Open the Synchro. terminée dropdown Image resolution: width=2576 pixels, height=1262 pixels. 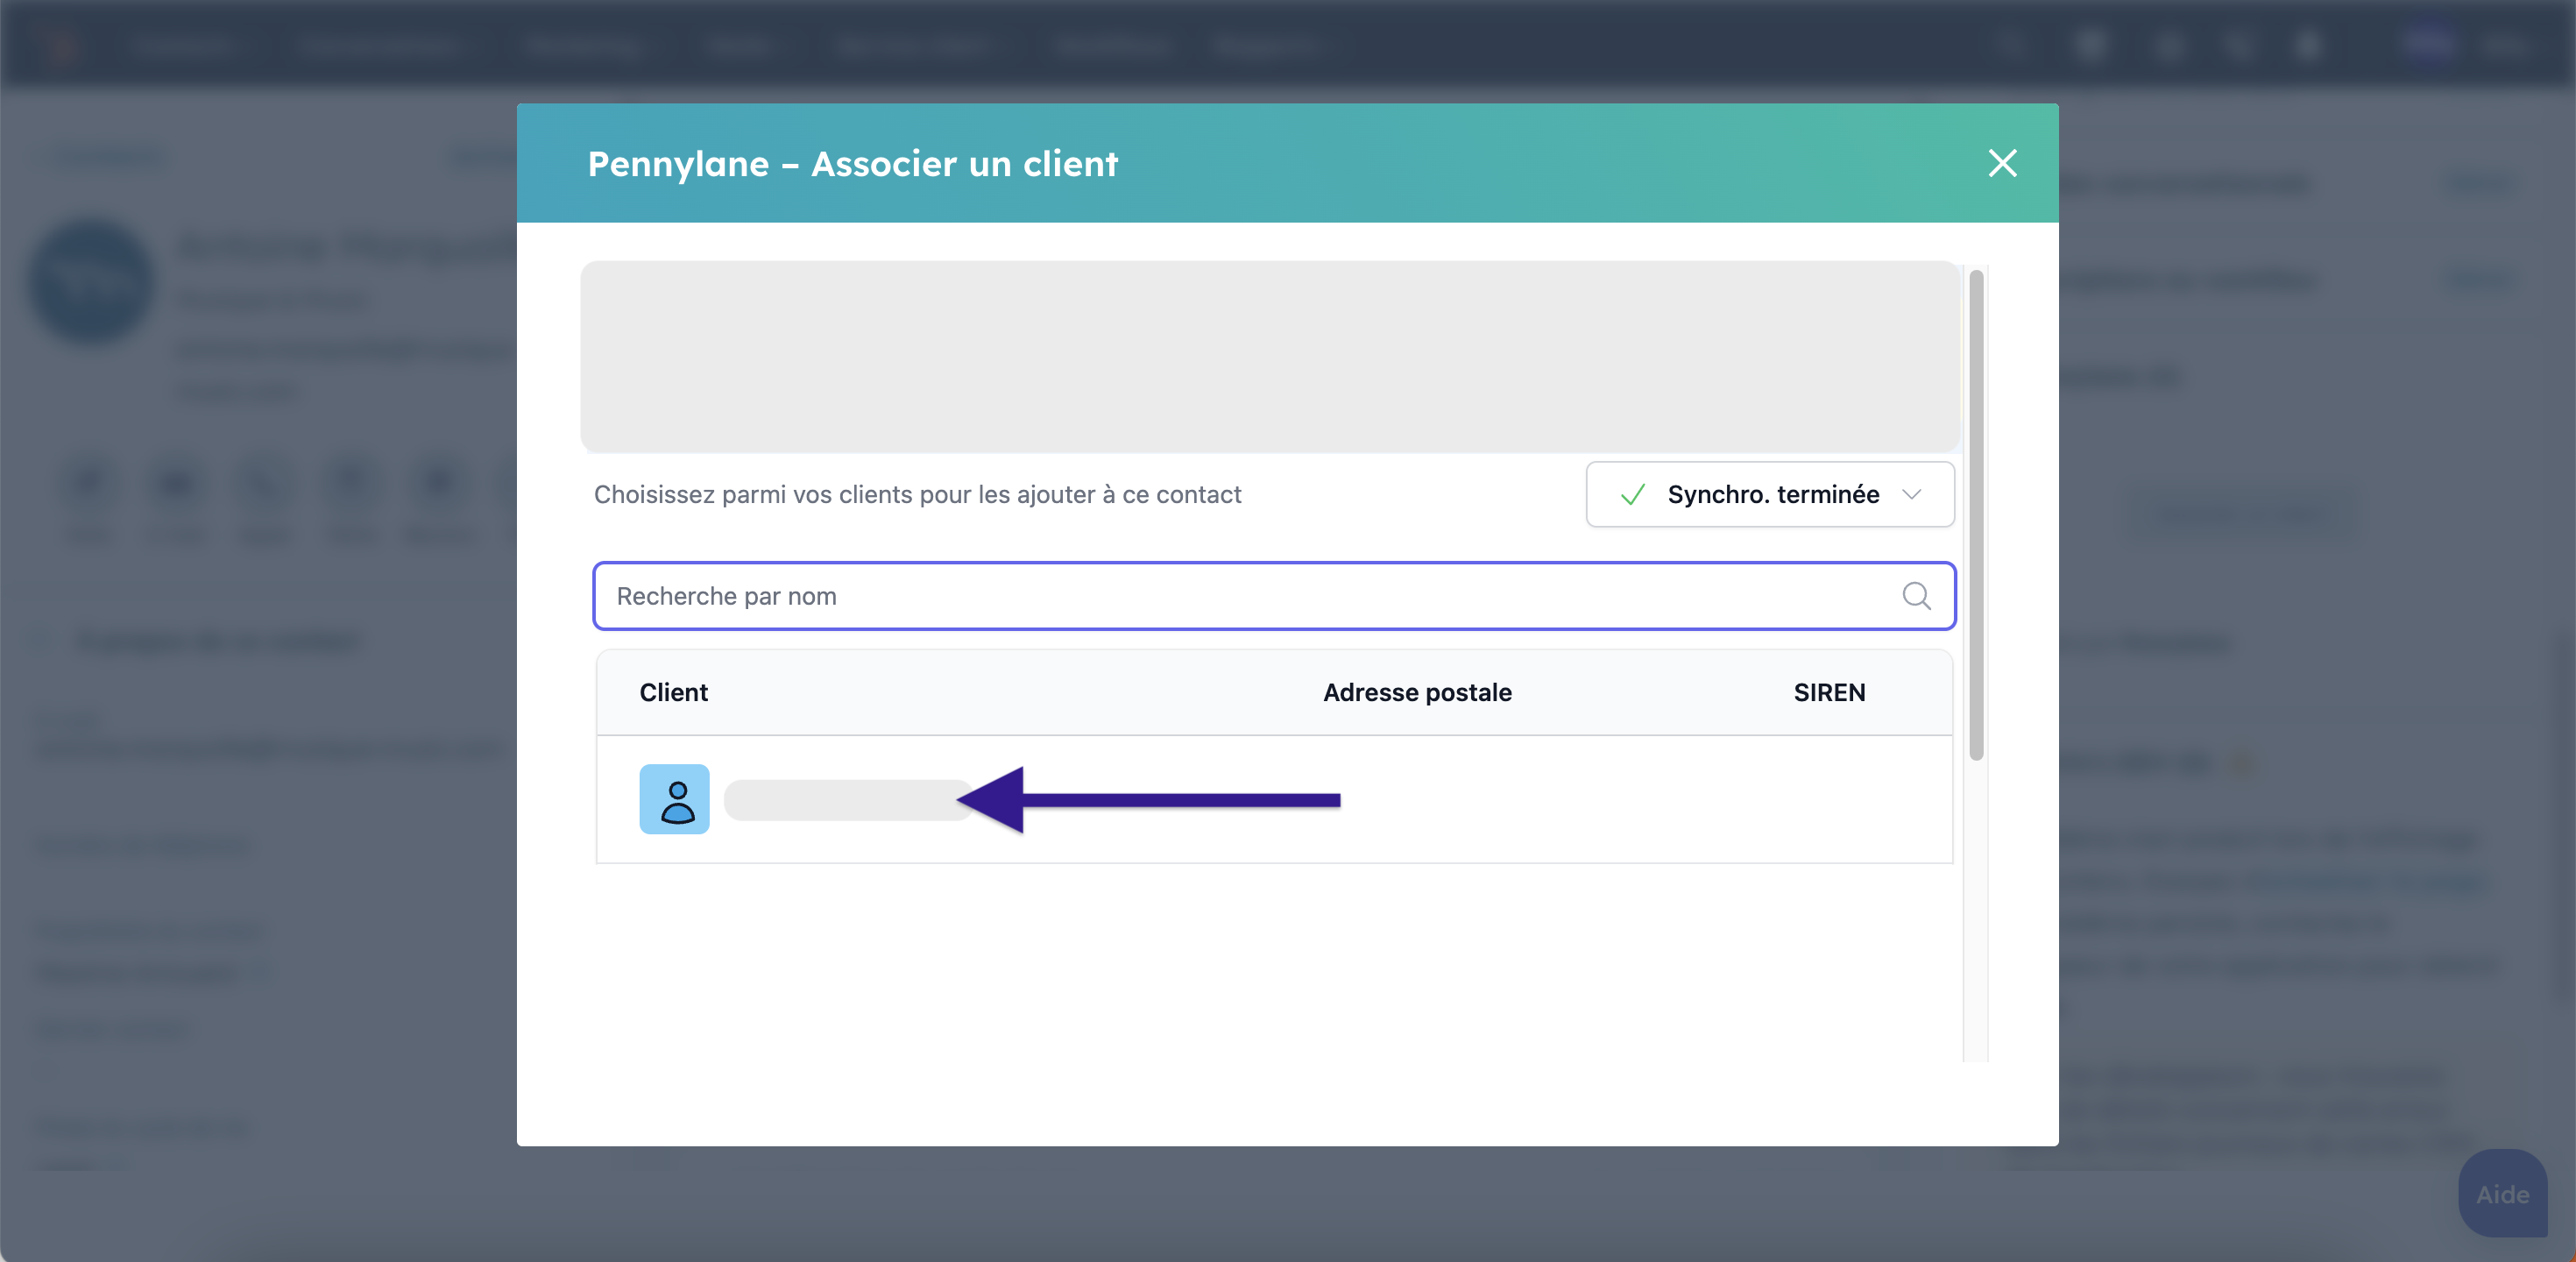click(x=1770, y=494)
